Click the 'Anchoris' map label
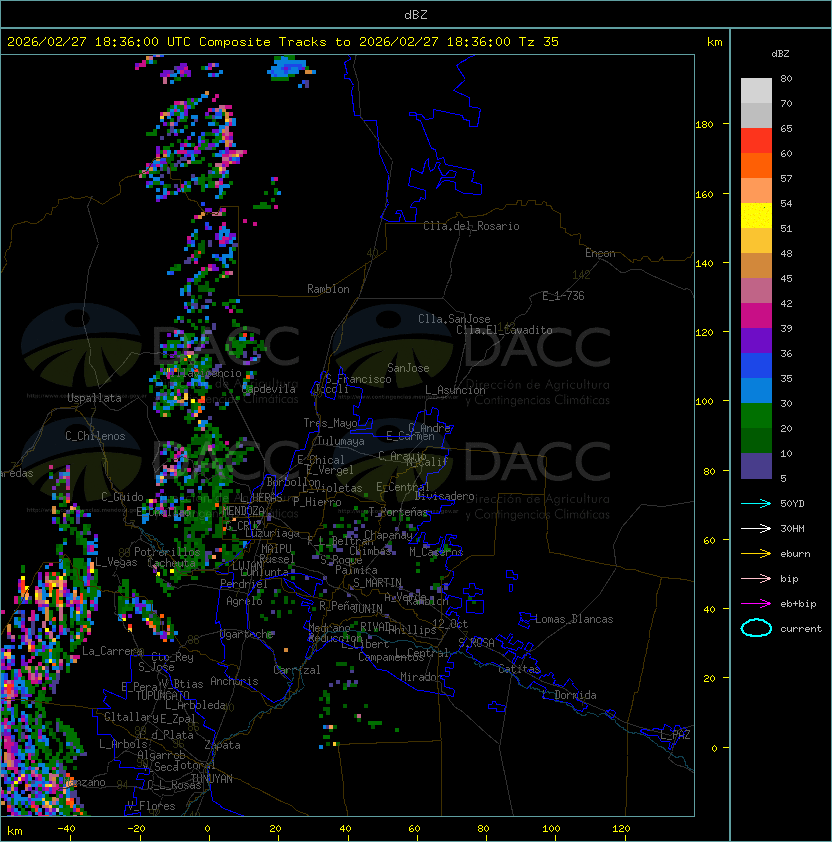The image size is (832, 842). [234, 681]
